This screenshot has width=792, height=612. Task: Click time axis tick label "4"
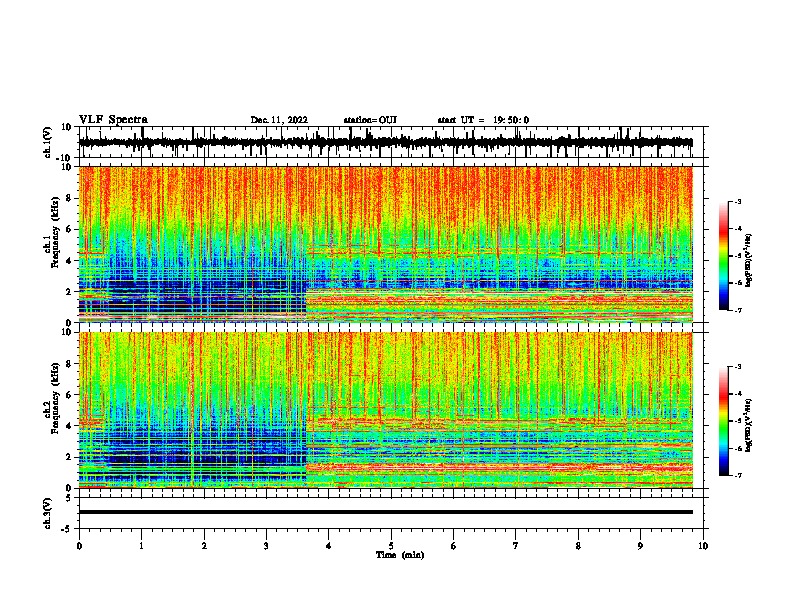point(329,546)
